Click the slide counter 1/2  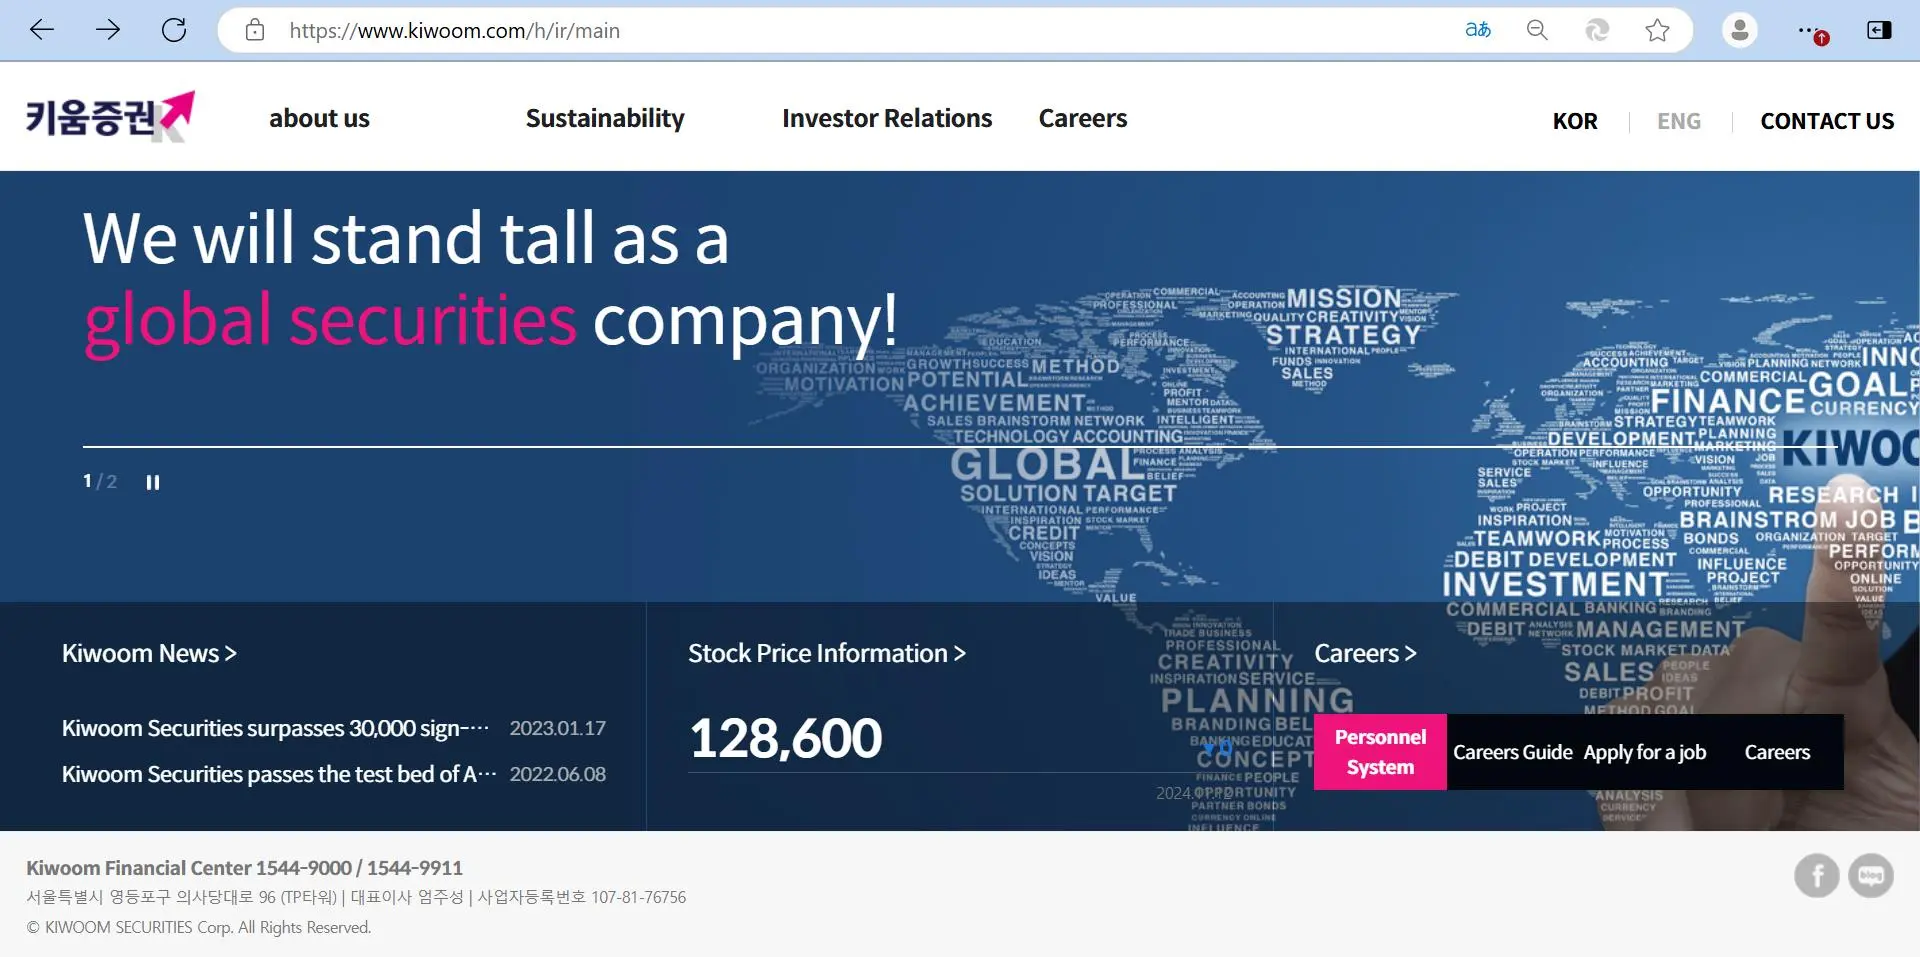[99, 482]
